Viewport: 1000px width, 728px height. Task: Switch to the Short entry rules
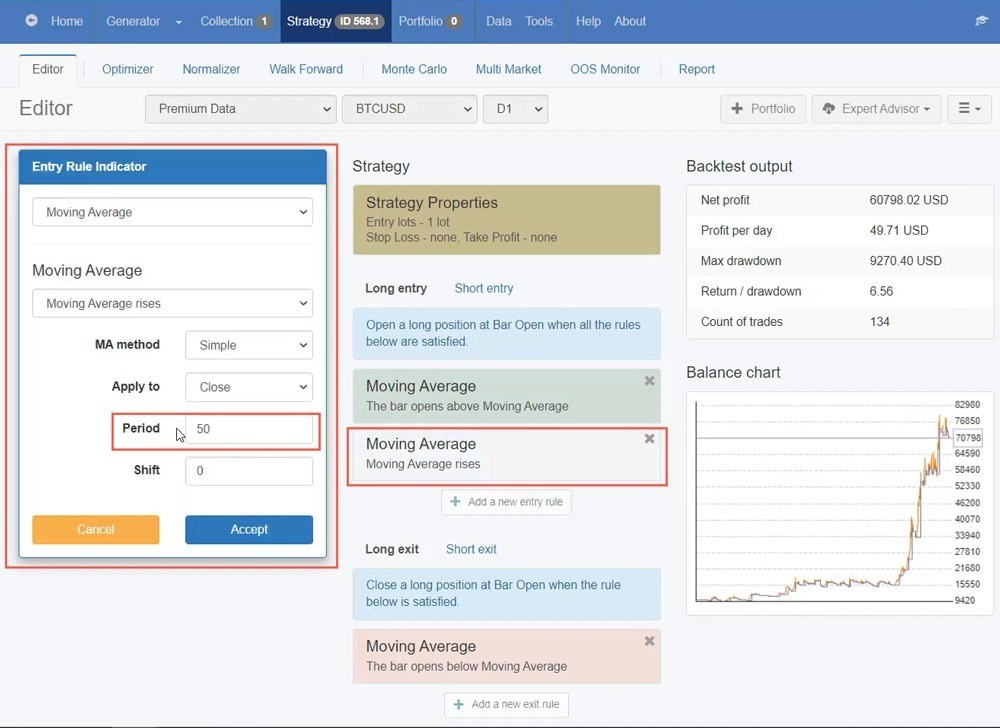[x=484, y=288]
